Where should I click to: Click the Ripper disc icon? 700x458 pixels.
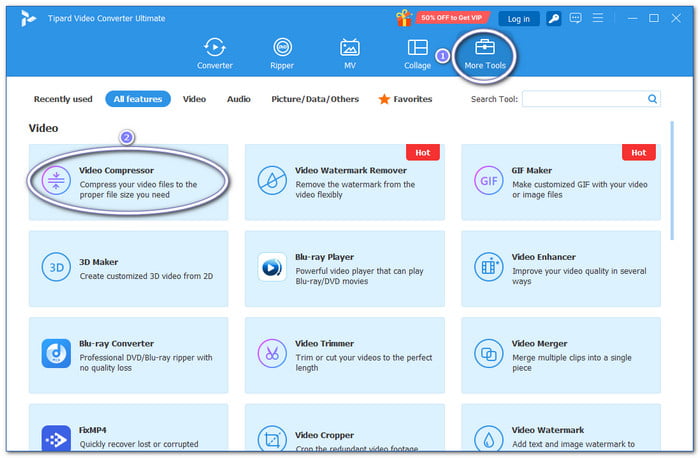point(282,46)
